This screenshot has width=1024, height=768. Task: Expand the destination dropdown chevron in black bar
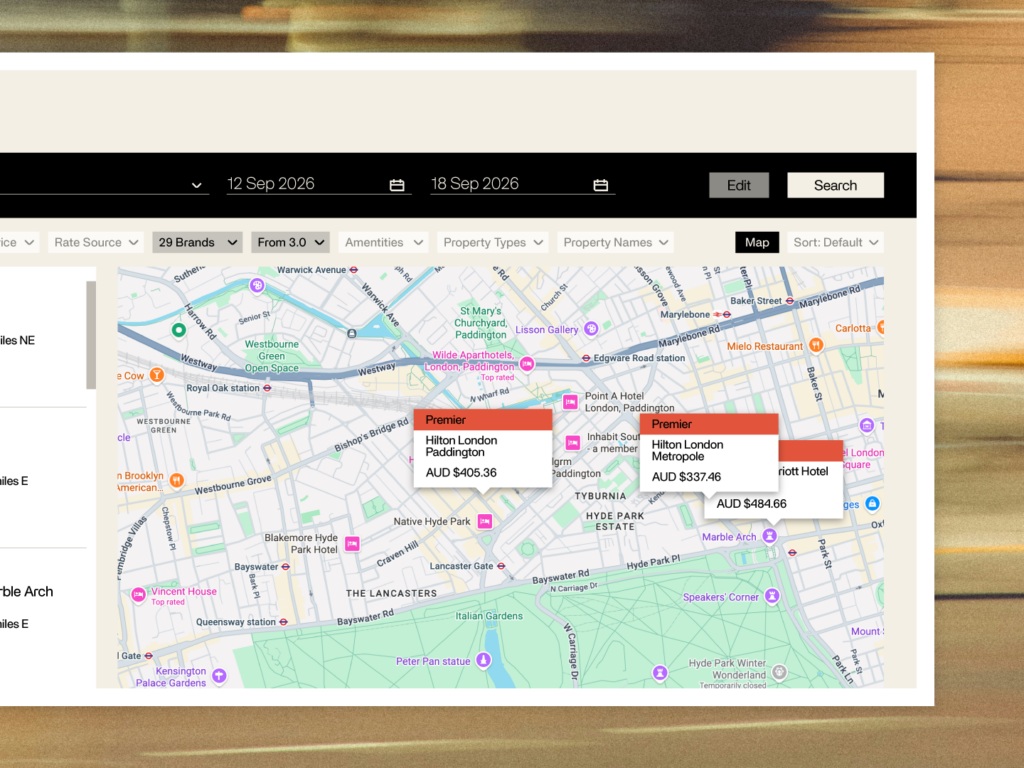[x=197, y=185]
